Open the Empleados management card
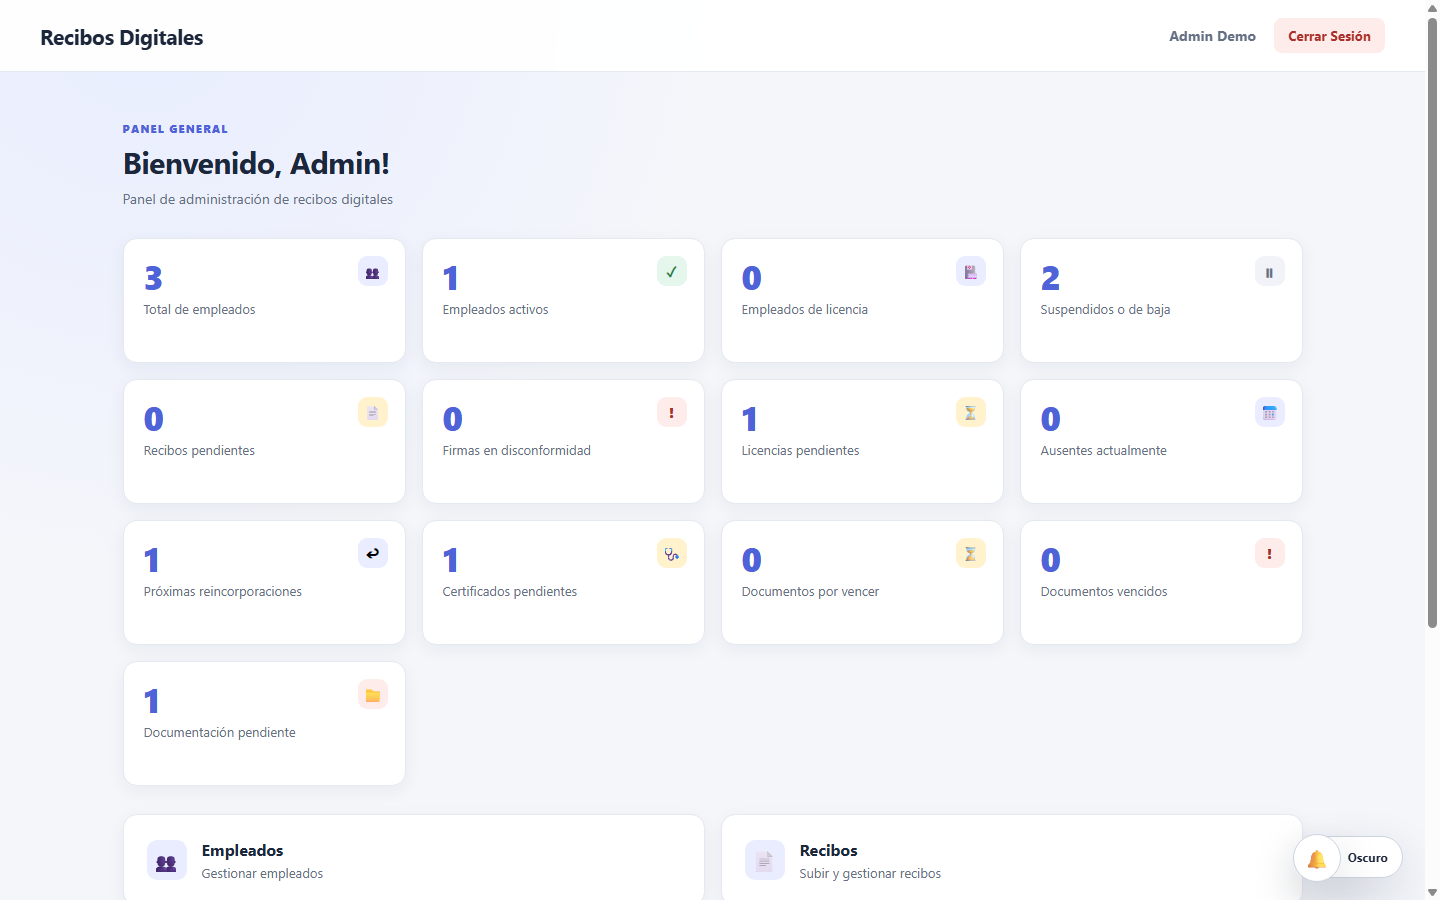The height and width of the screenshot is (900, 1440). click(x=414, y=858)
